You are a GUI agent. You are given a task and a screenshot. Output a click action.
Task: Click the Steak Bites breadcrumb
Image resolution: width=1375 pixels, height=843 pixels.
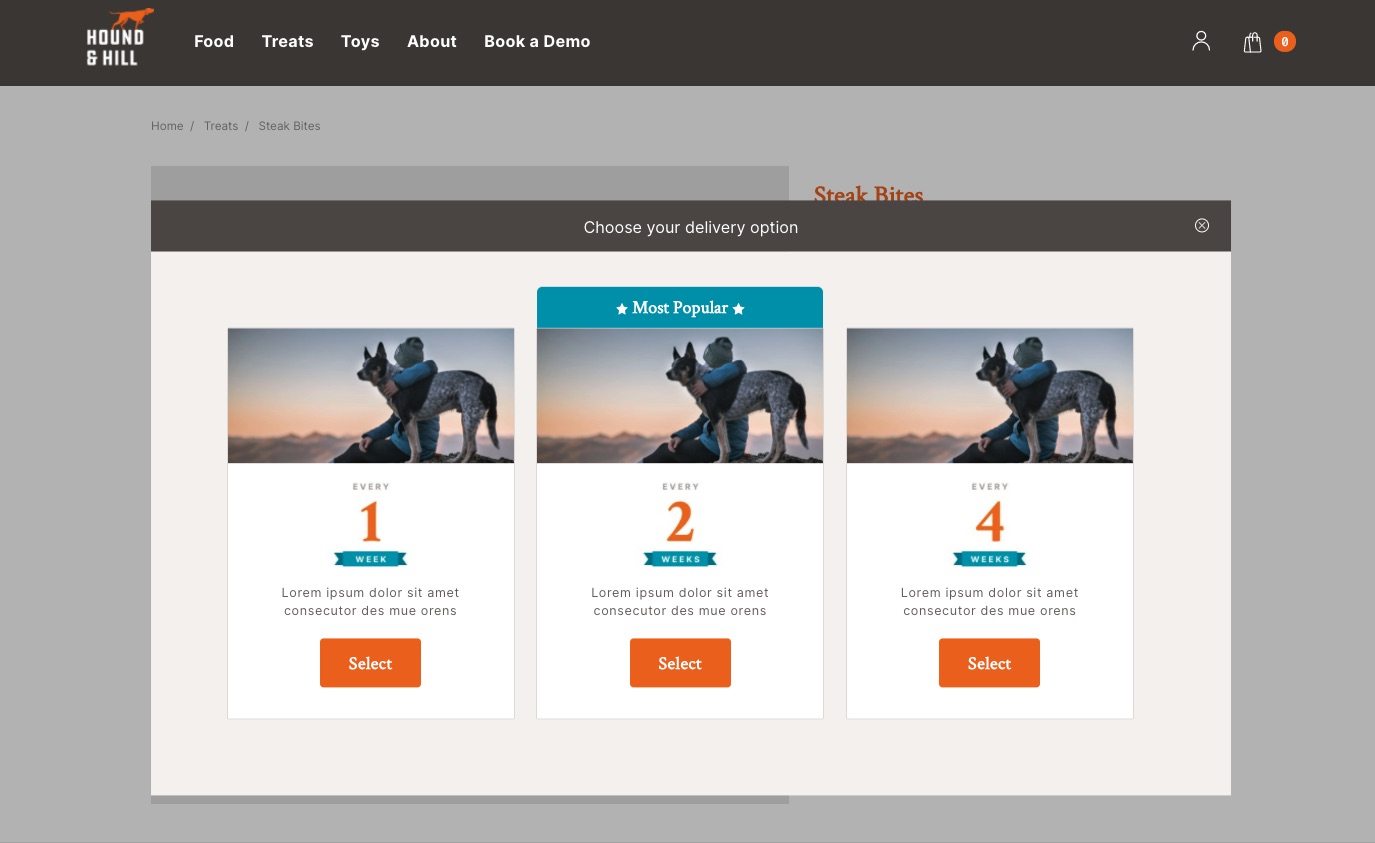[289, 126]
